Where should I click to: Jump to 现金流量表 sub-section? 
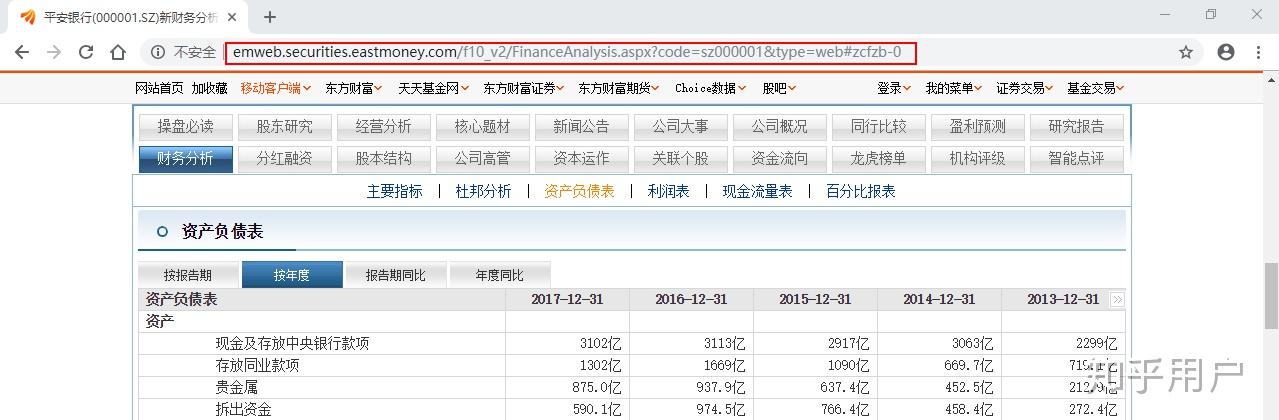[757, 191]
